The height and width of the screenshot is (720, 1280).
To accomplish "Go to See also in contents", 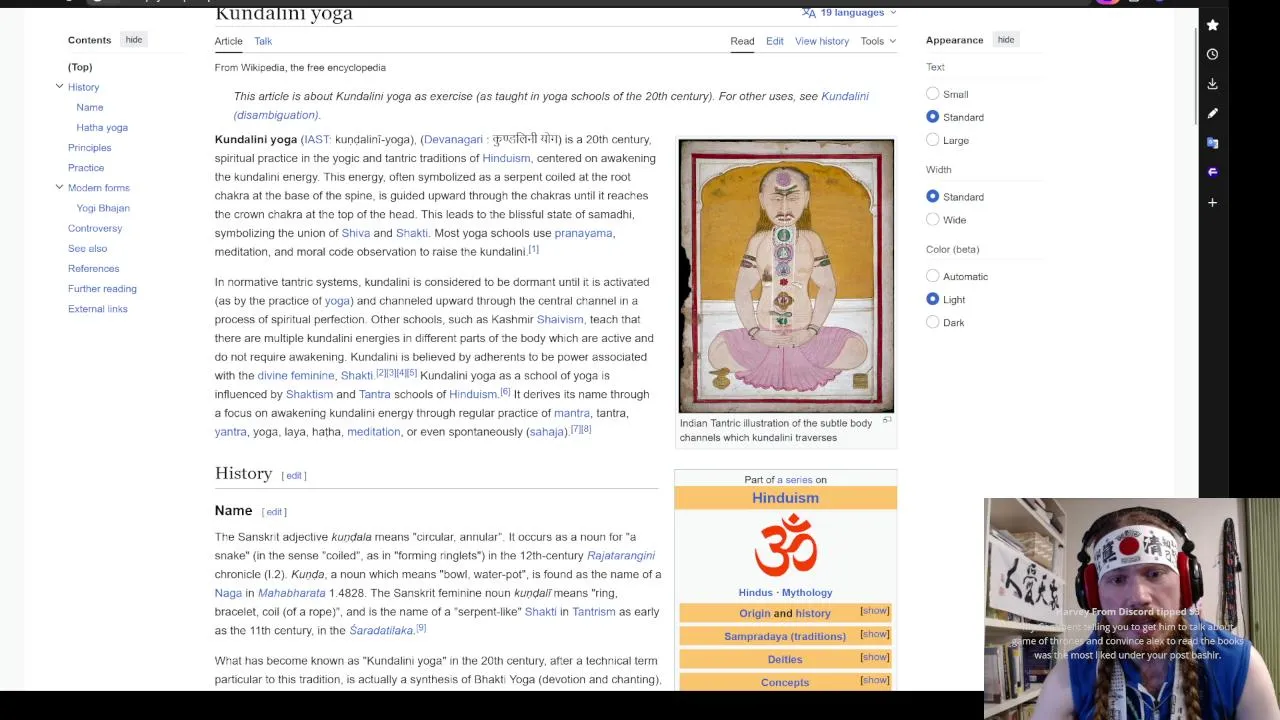I will (x=87, y=248).
